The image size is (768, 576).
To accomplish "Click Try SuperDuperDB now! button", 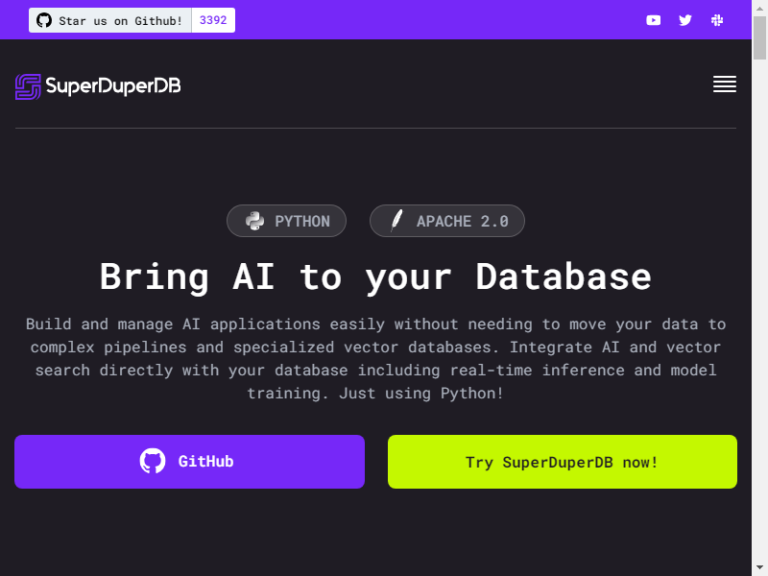I will 562,461.
